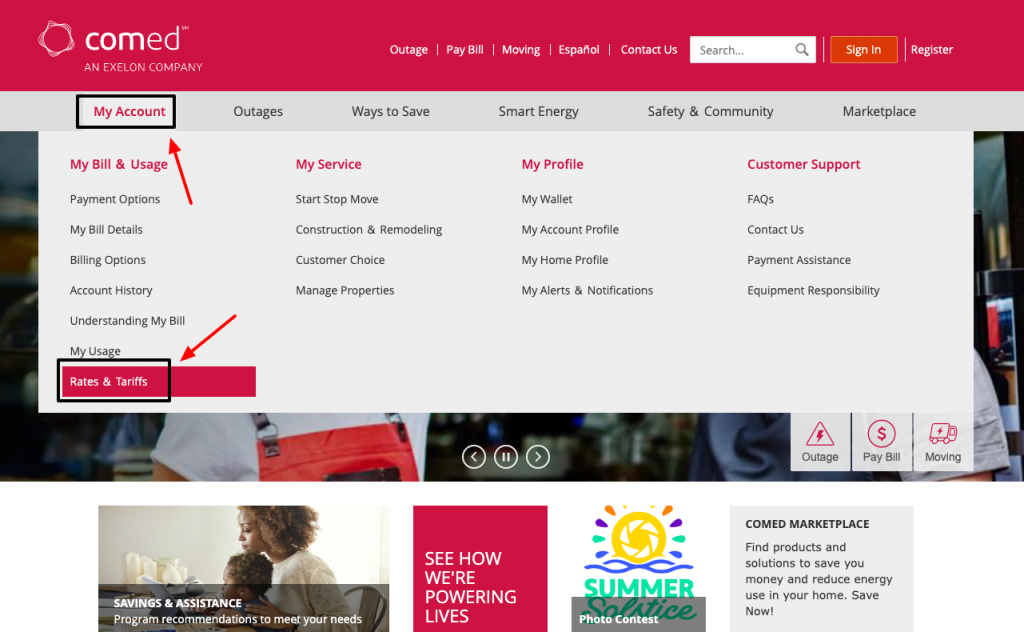Click the ComEd logo
The height and width of the screenshot is (632, 1024).
pos(114,44)
